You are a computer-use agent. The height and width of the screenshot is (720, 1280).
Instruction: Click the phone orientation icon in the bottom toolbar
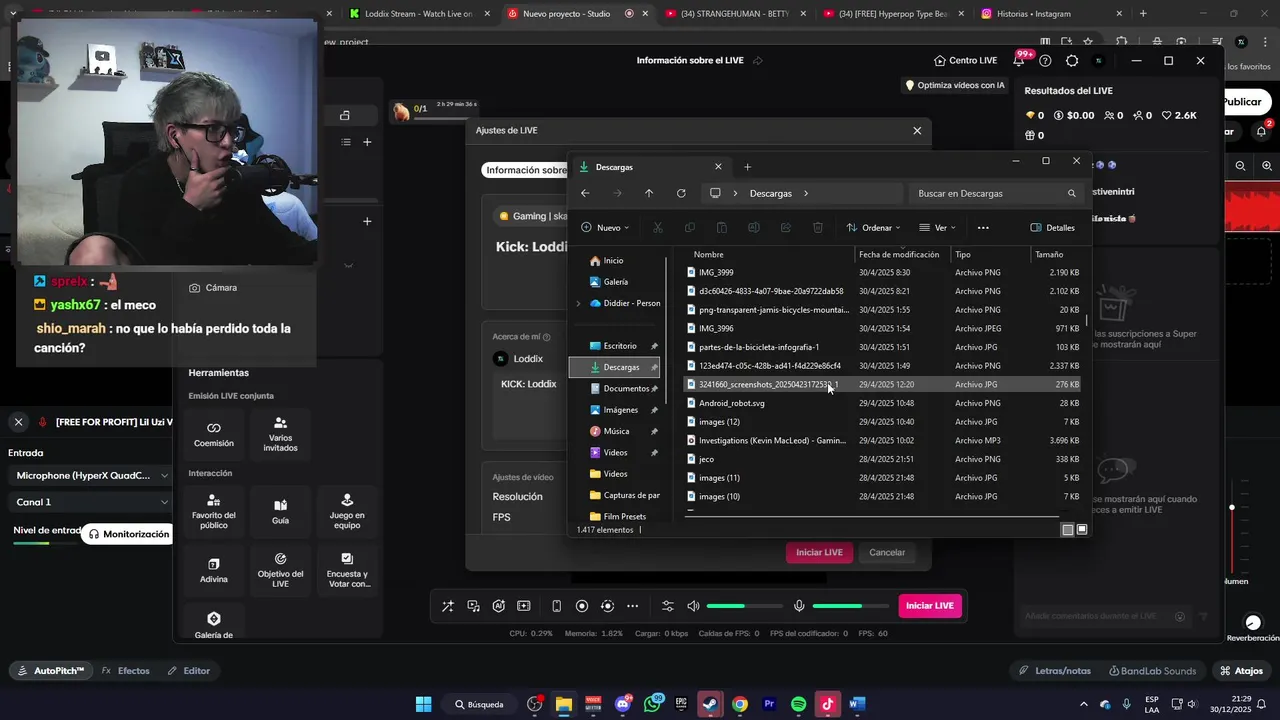point(557,606)
